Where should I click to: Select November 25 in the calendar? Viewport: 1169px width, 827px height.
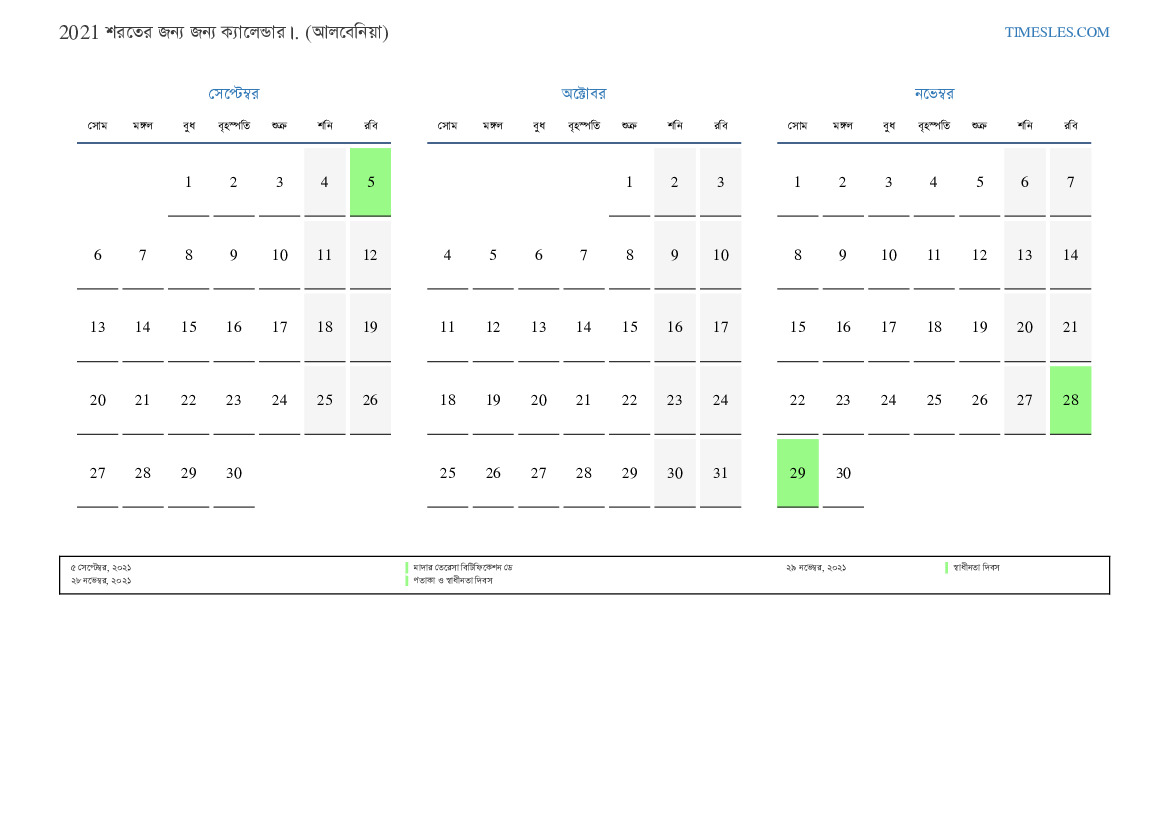pos(934,400)
